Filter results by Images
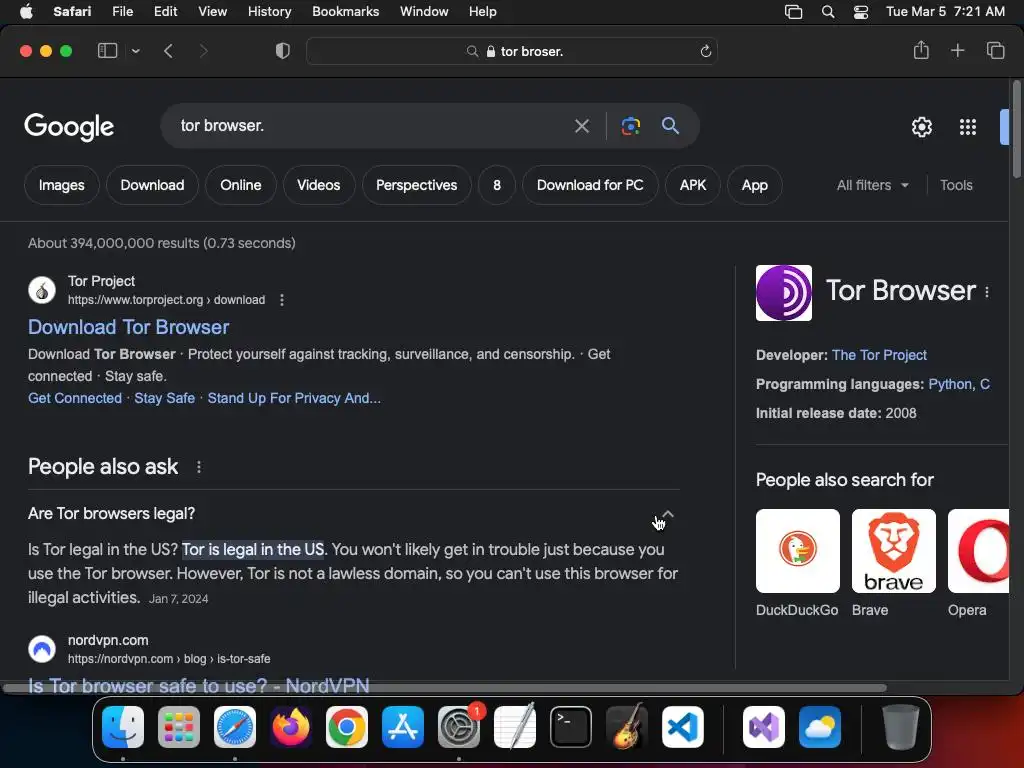The image size is (1024, 768). tap(61, 185)
